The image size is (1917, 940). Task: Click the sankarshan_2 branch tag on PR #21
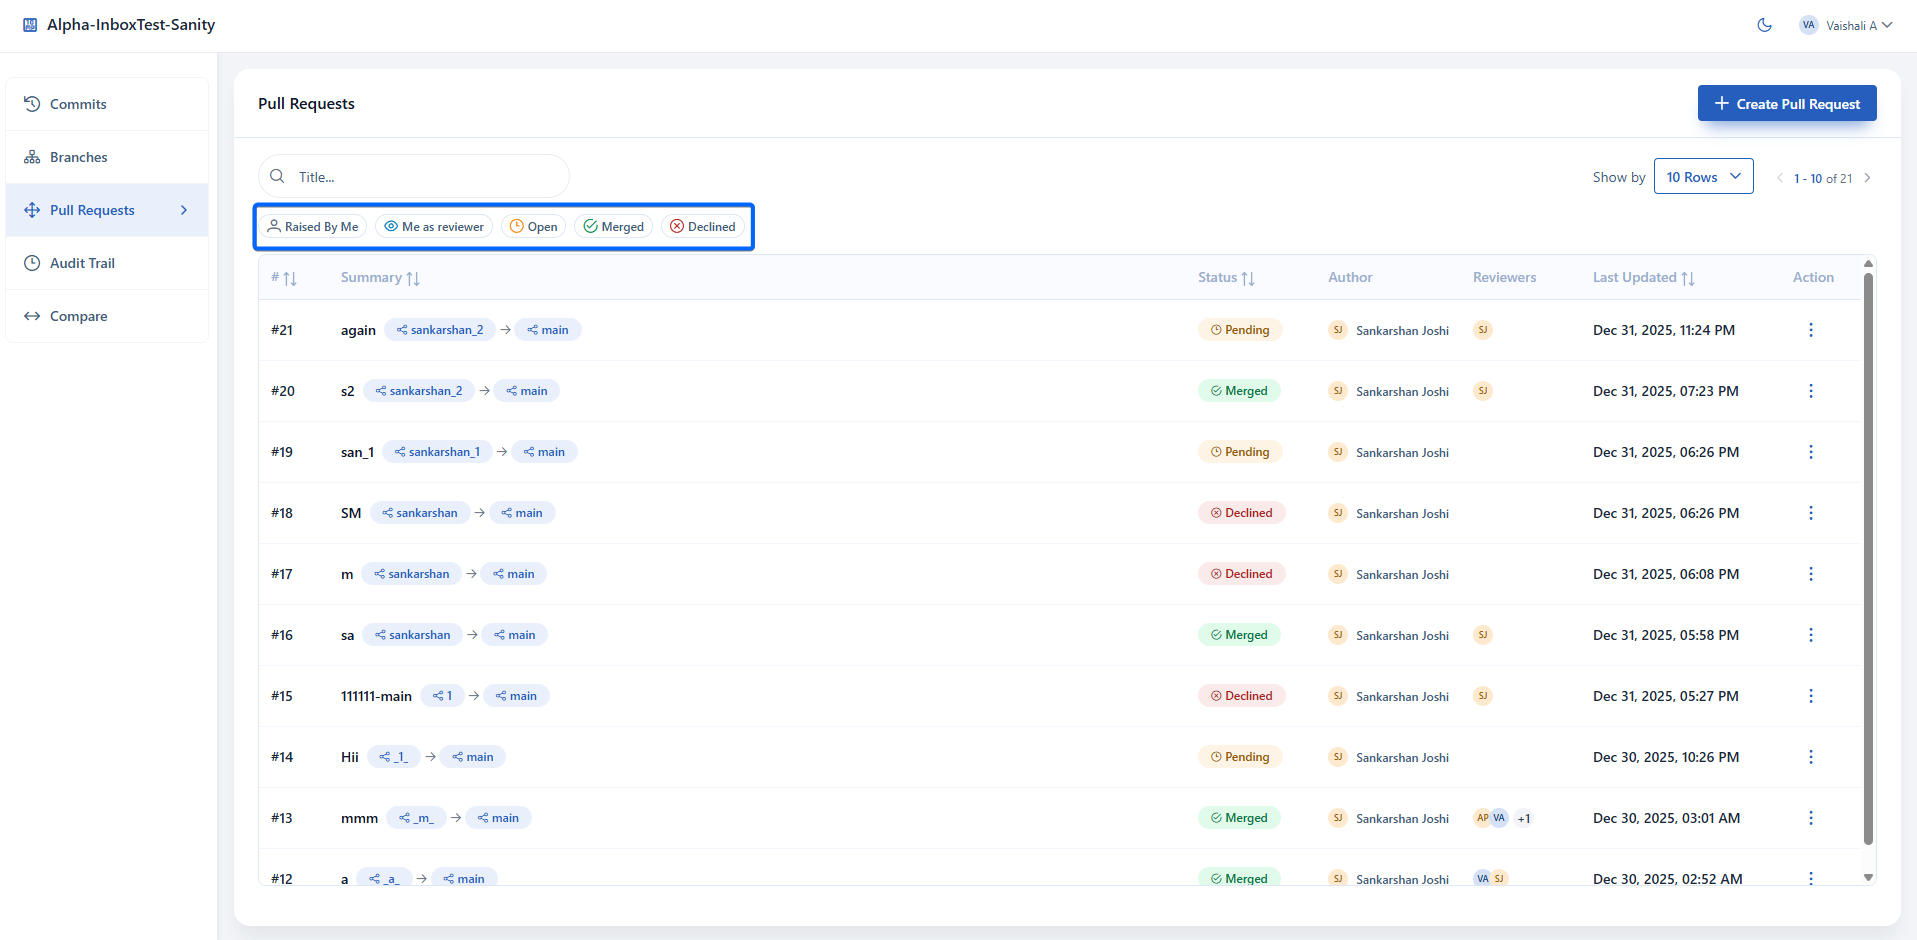click(x=440, y=330)
